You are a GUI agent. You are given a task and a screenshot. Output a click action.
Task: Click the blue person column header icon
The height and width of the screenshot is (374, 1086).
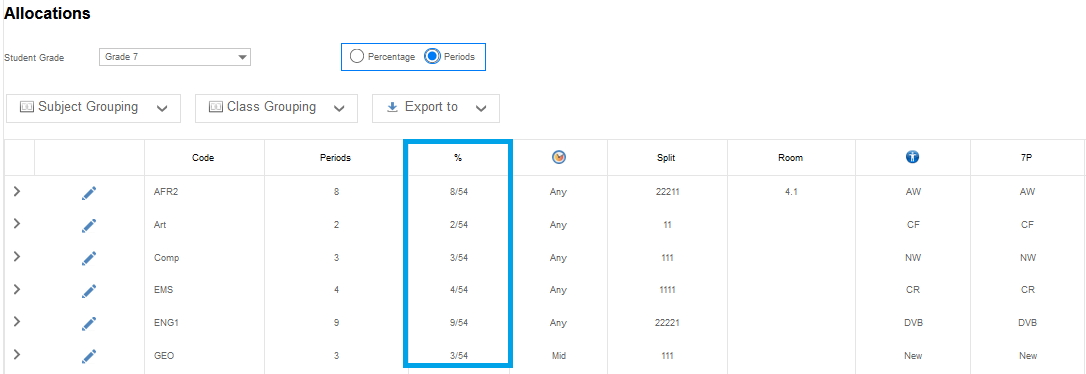(912, 158)
